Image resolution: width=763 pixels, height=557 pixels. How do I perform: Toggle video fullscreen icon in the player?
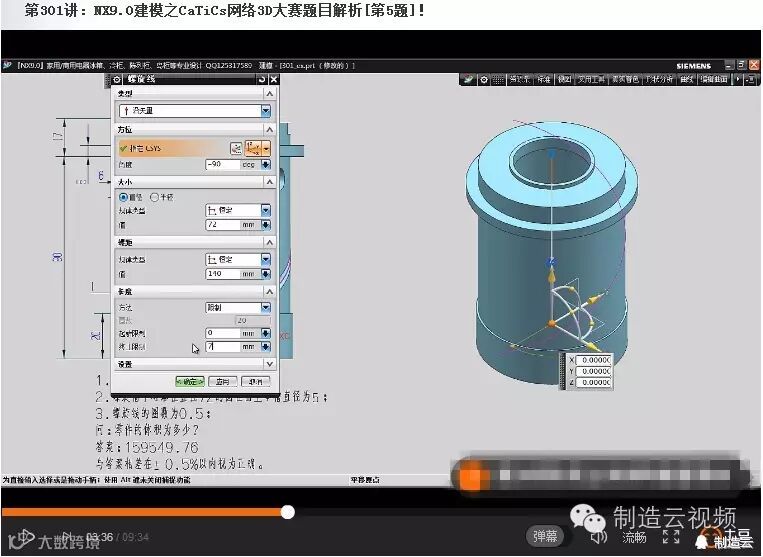(671, 537)
